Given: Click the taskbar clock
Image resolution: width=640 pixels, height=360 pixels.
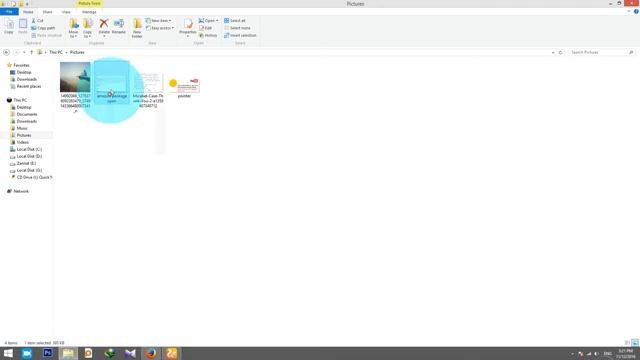Looking at the screenshot, I should [x=625, y=353].
